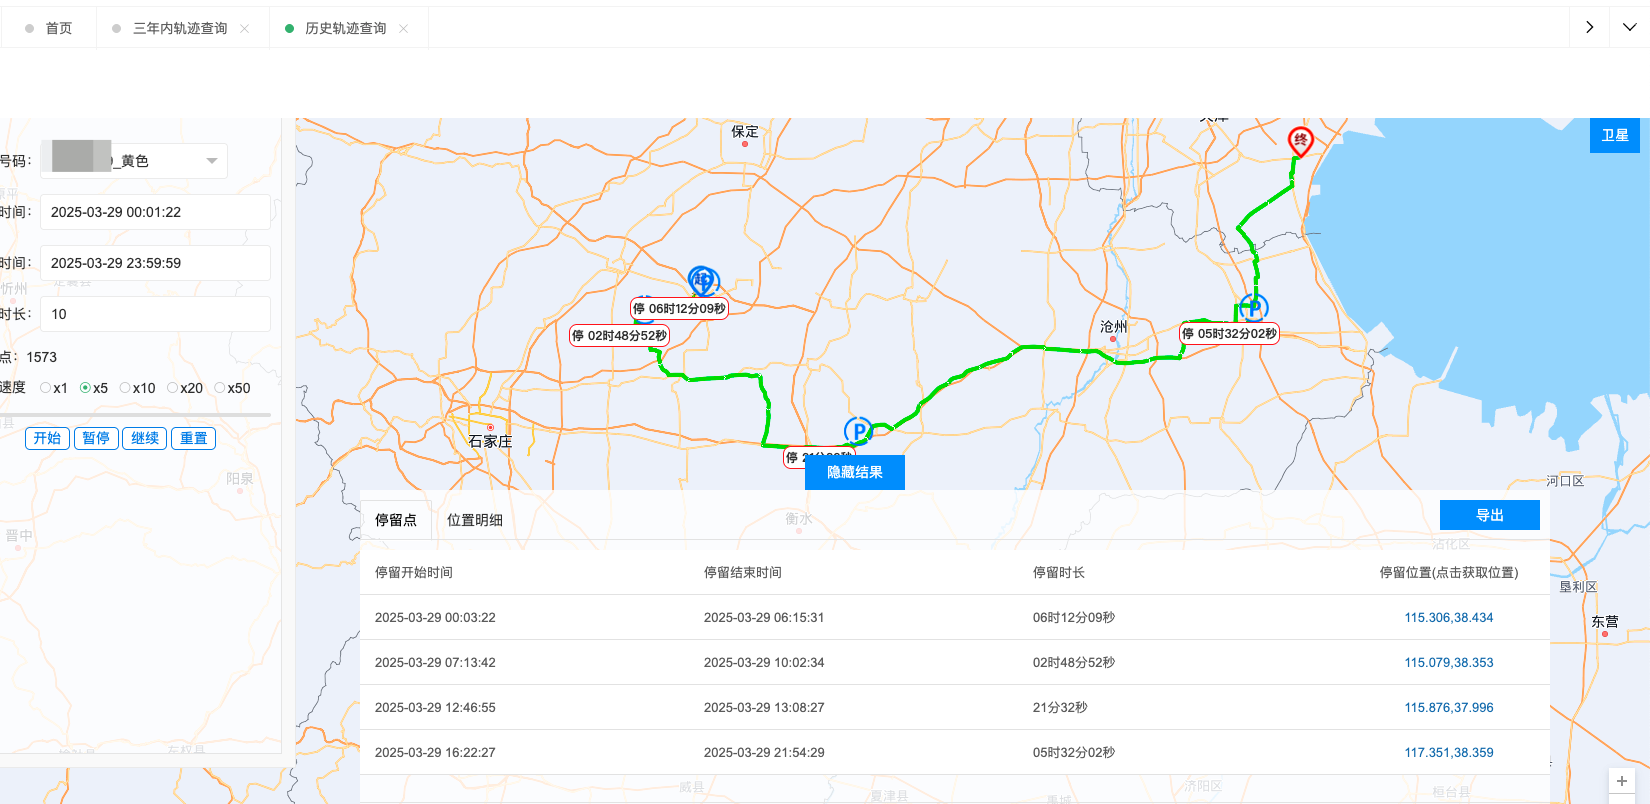Click the red 终 end-point marker

tap(1300, 142)
